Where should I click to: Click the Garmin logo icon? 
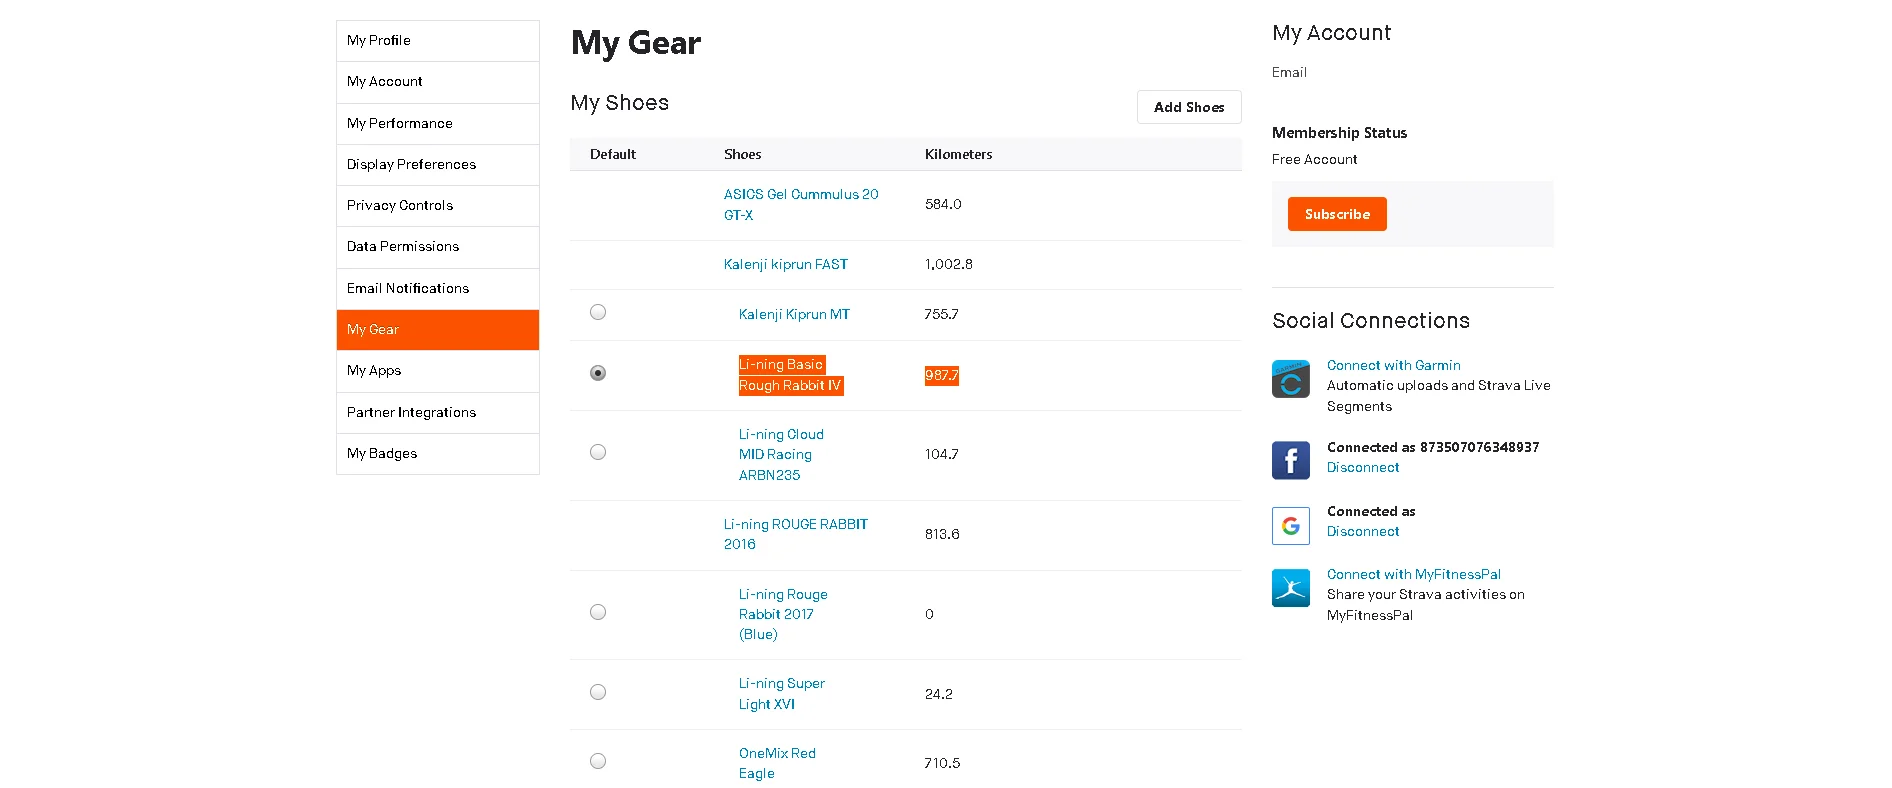click(x=1290, y=379)
